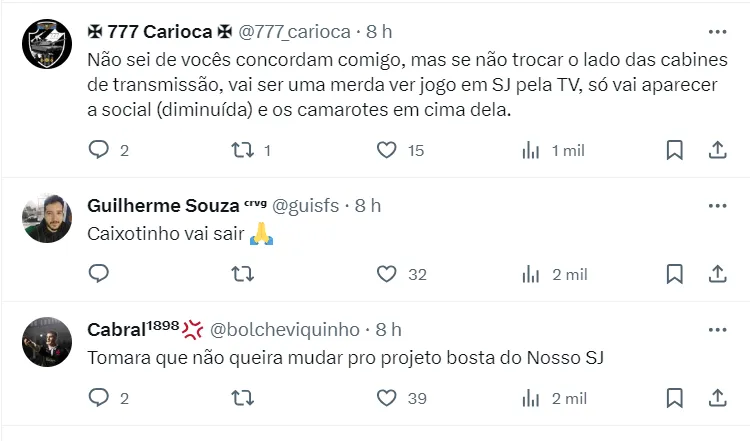Reply to 777 Carioca's tweet
This screenshot has height=441, width=750.
(x=98, y=150)
